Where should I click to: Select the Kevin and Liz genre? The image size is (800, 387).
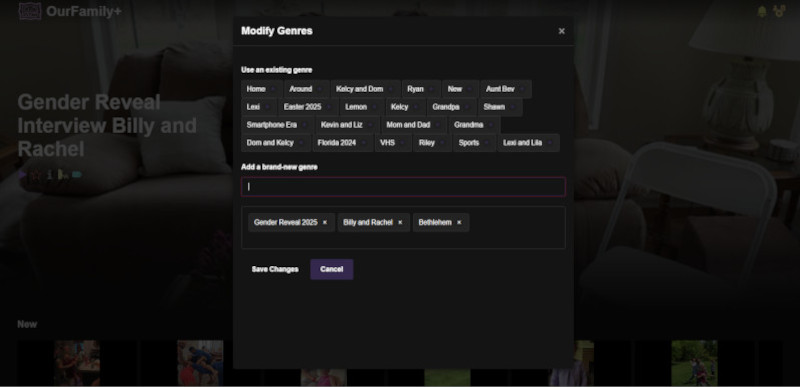pos(347,125)
